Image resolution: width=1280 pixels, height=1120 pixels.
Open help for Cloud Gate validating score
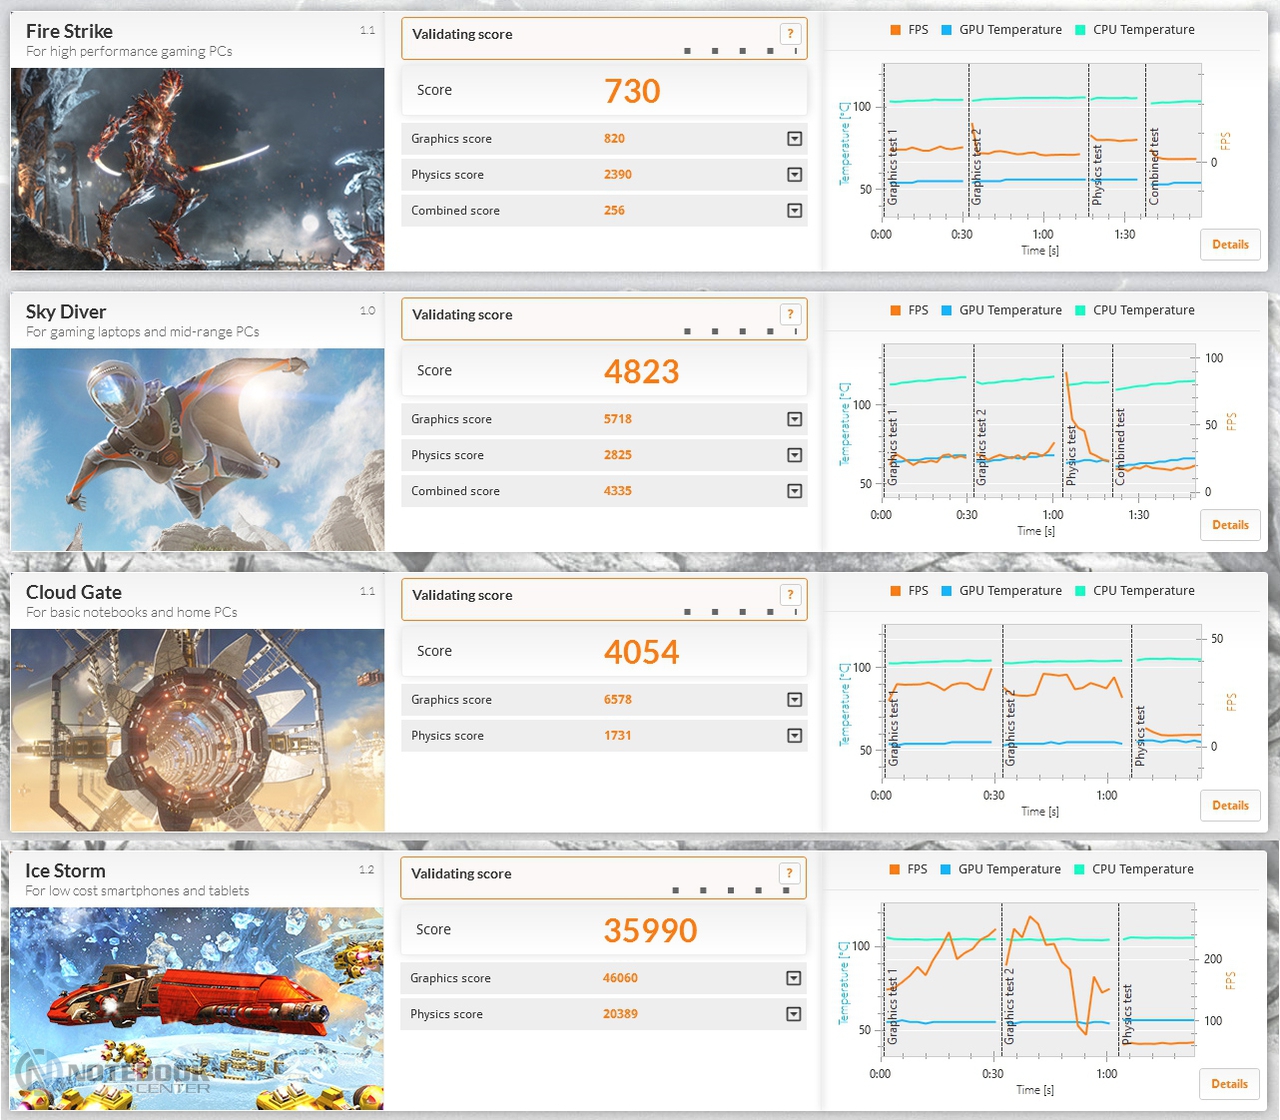click(790, 594)
